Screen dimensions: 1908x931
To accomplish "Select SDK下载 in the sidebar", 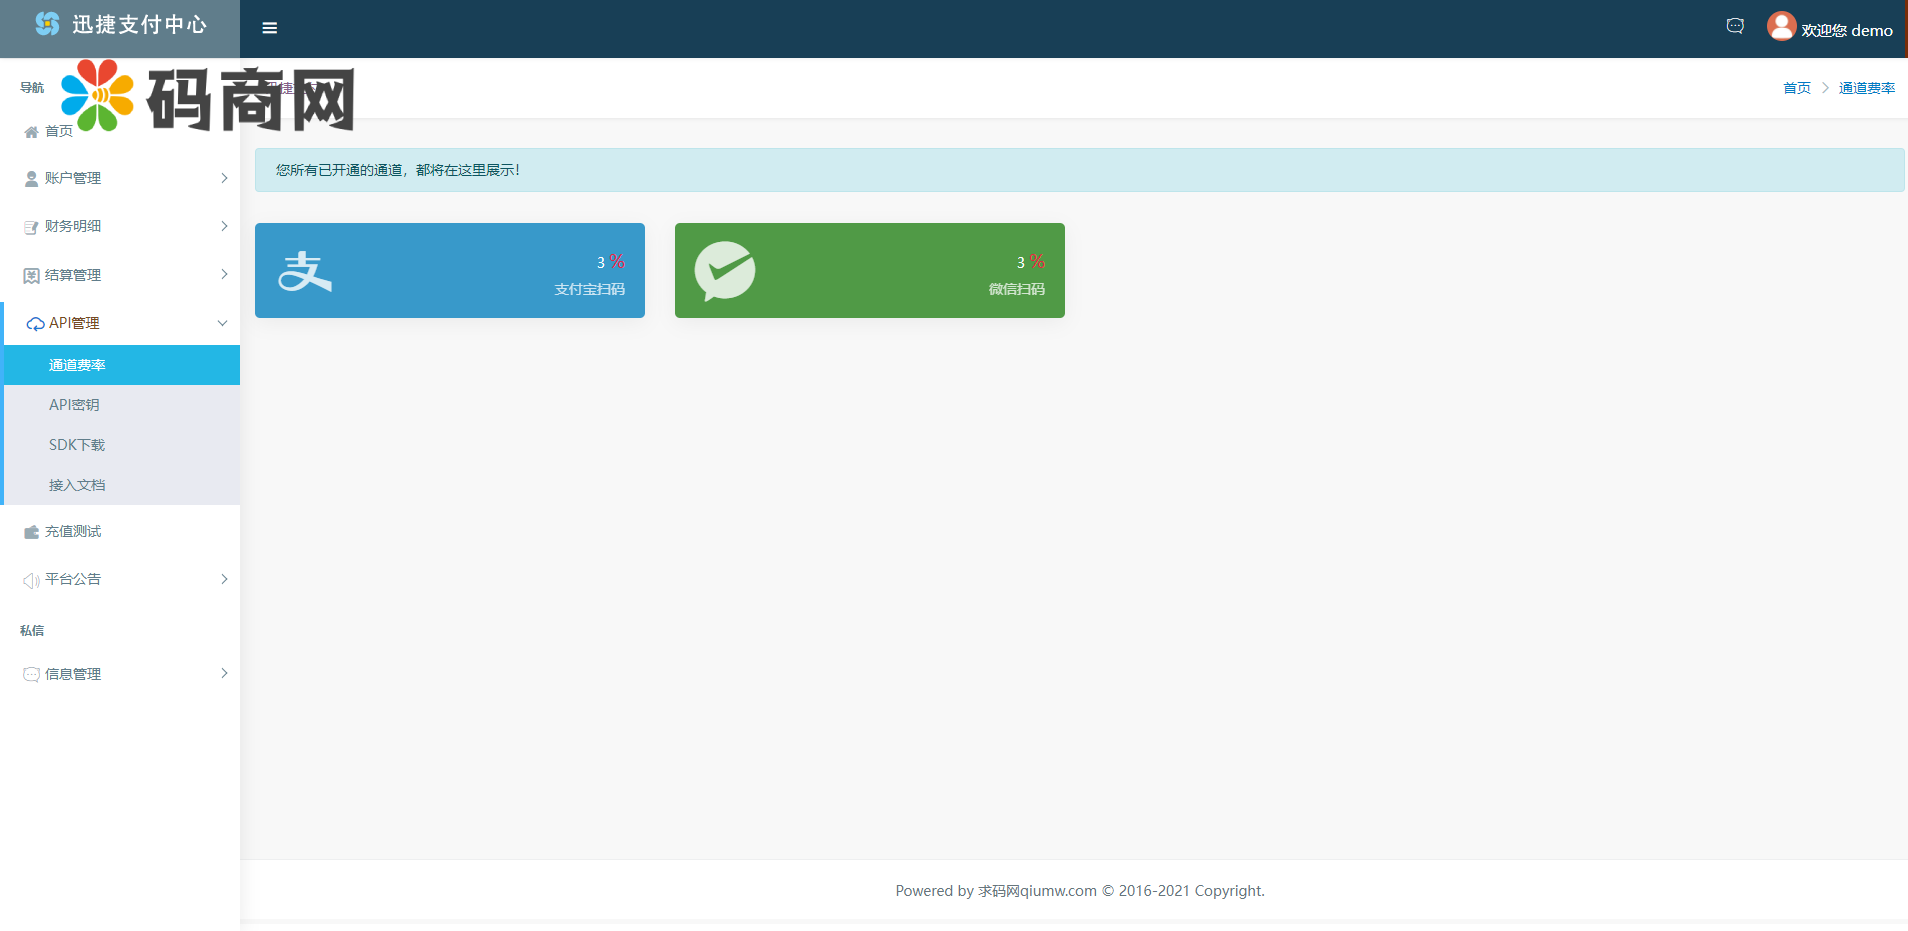I will tap(77, 445).
